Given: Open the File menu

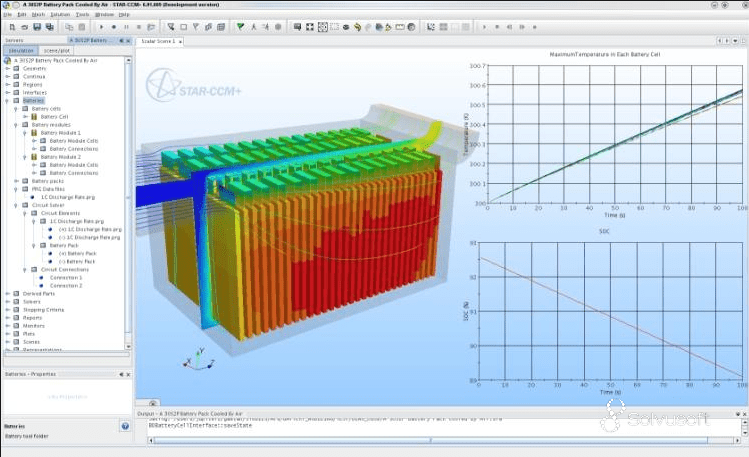Looking at the screenshot, I should click(x=7, y=15).
